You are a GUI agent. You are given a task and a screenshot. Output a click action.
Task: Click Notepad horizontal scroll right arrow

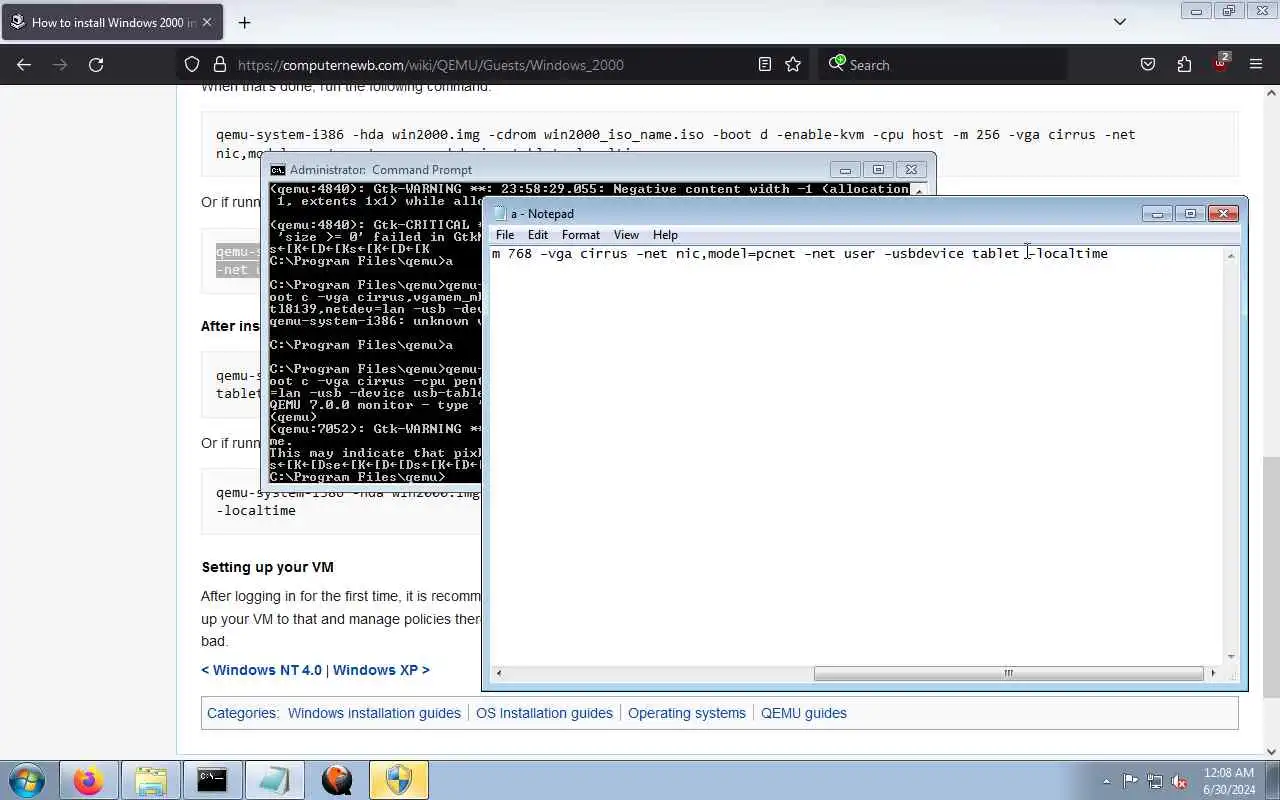1213,673
